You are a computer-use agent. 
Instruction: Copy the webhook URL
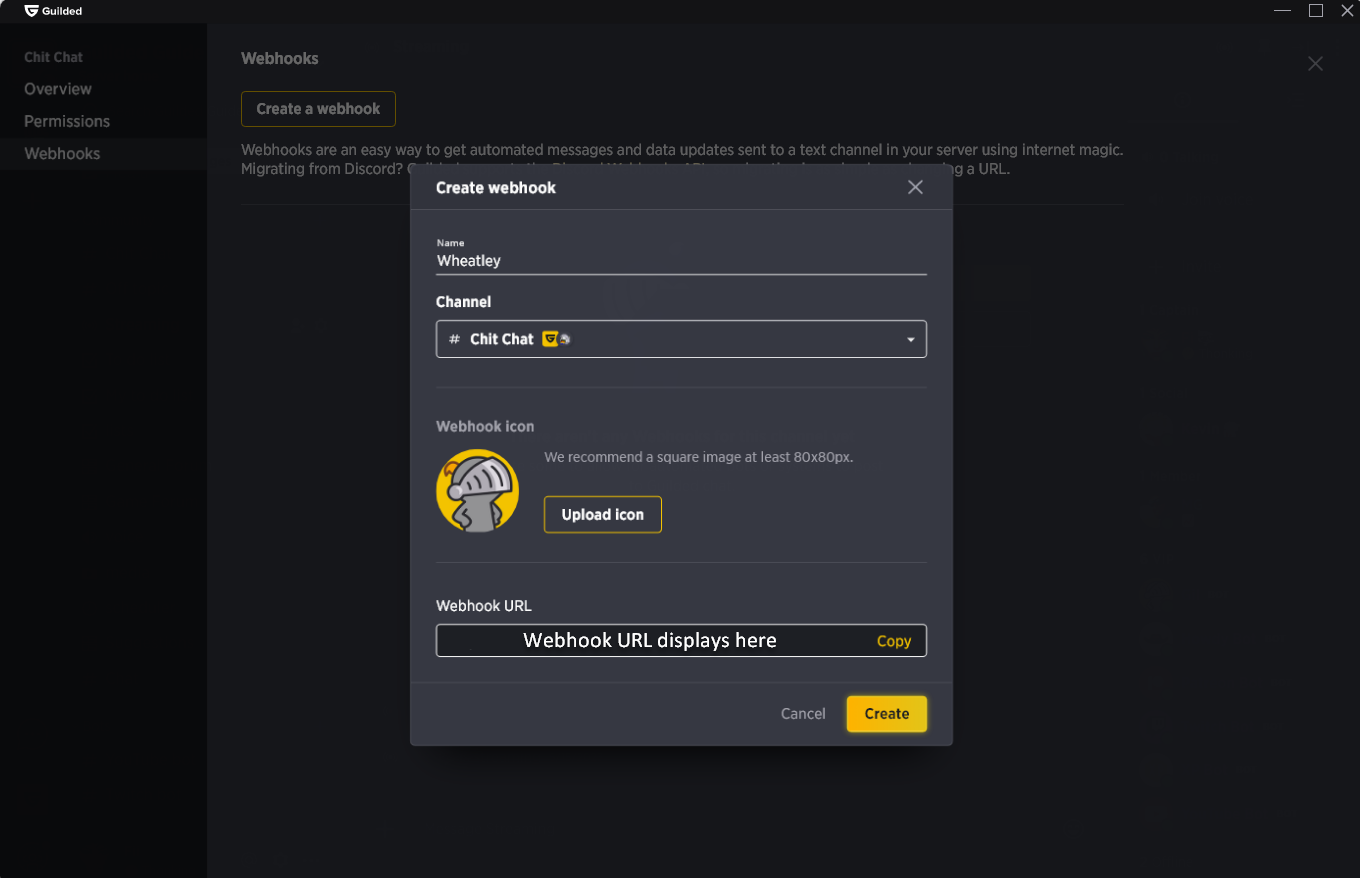click(x=893, y=641)
